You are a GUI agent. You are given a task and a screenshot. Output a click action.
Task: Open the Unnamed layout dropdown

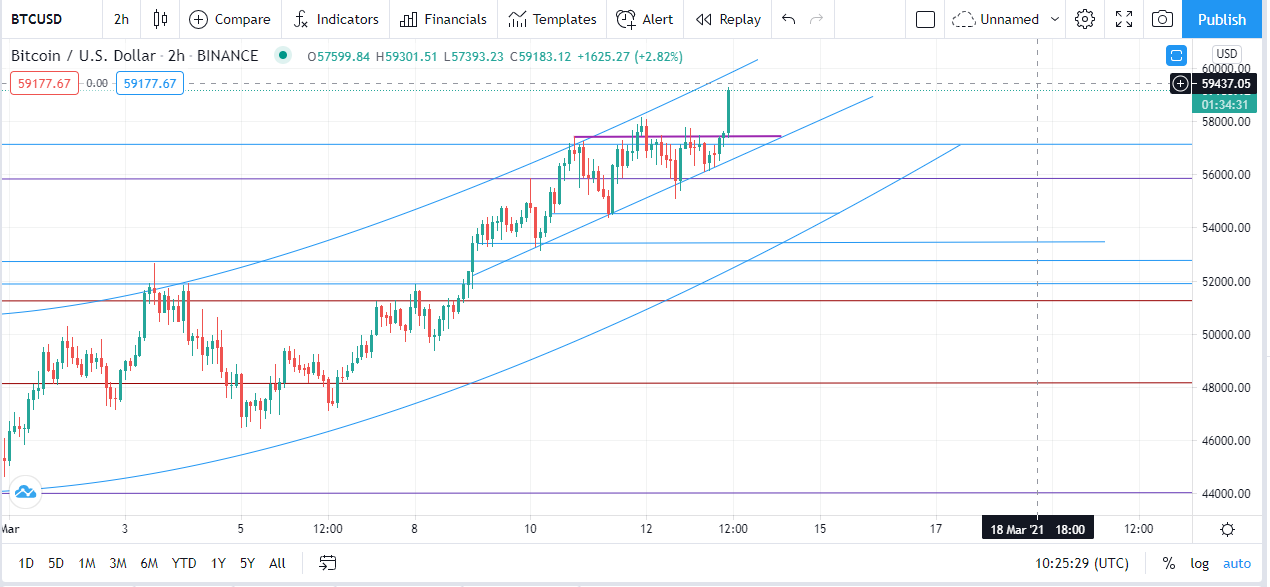coord(1008,19)
